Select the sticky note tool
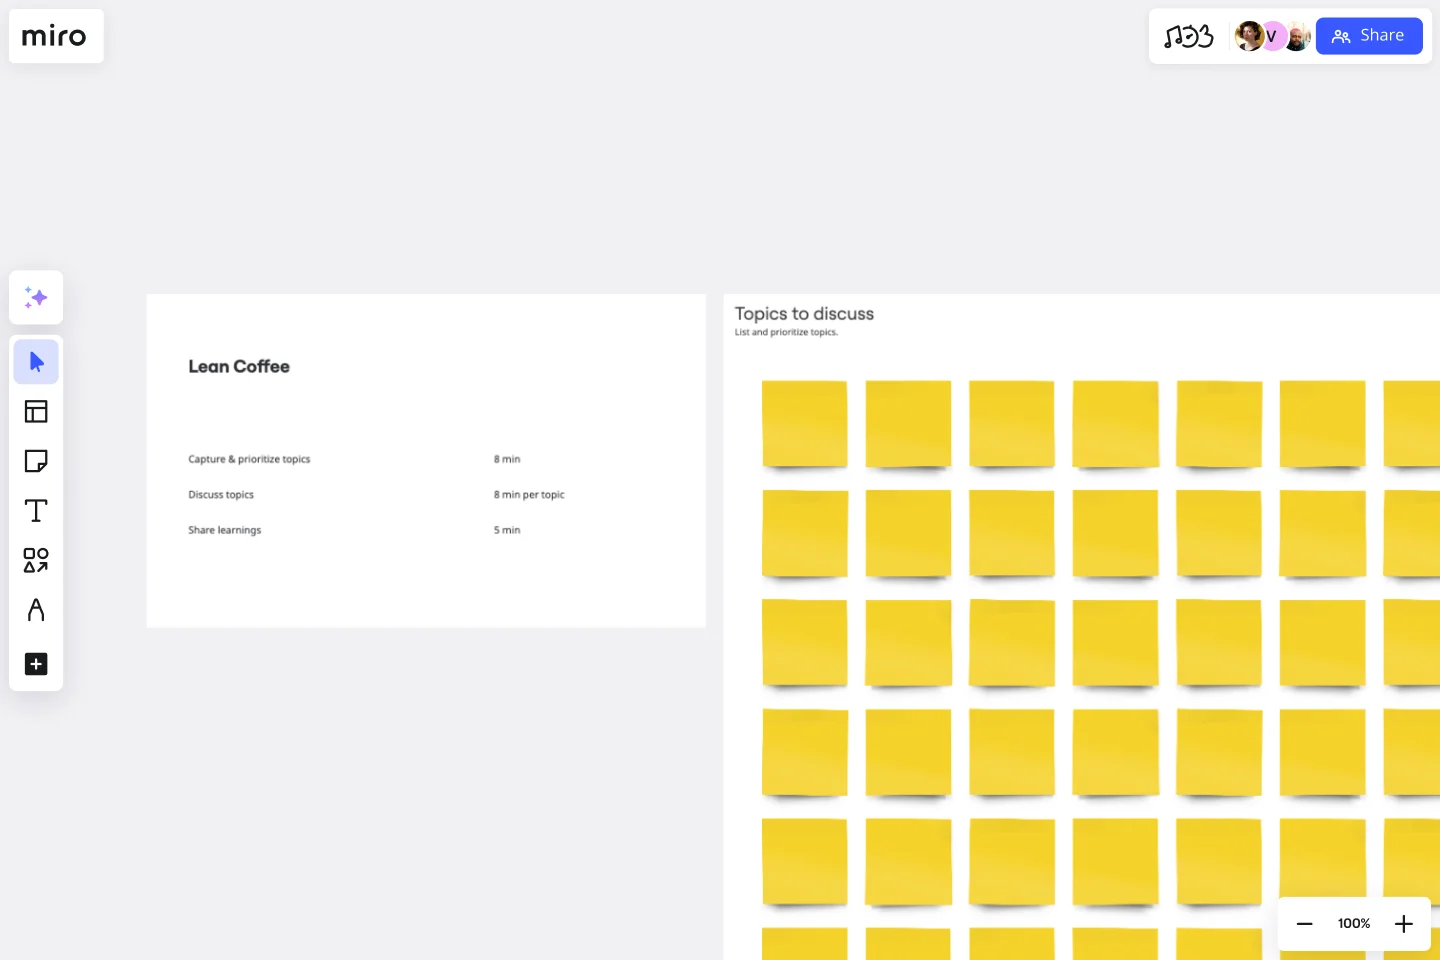The width and height of the screenshot is (1440, 960). (x=36, y=461)
